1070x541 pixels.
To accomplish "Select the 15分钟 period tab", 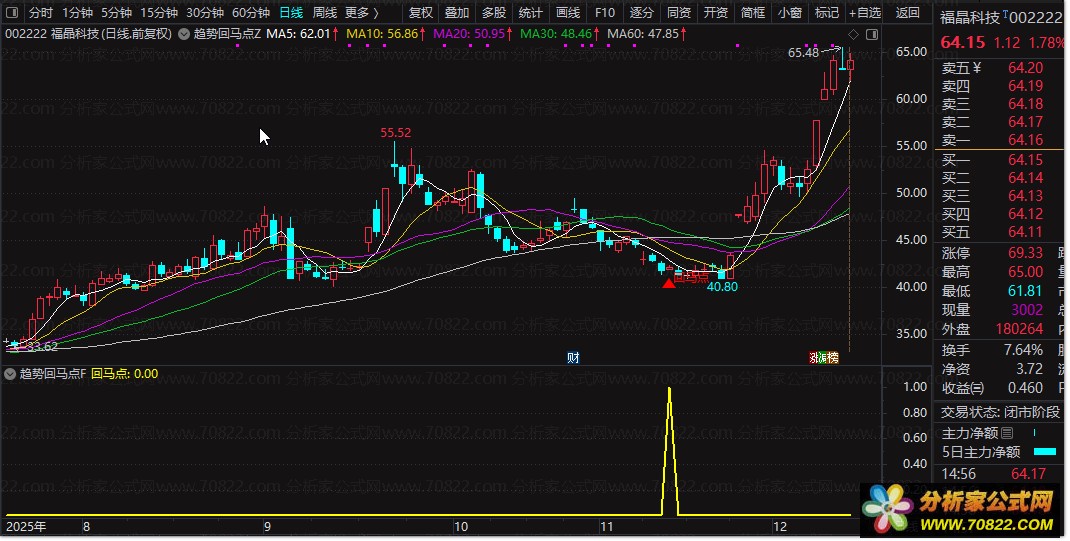I will [x=158, y=12].
